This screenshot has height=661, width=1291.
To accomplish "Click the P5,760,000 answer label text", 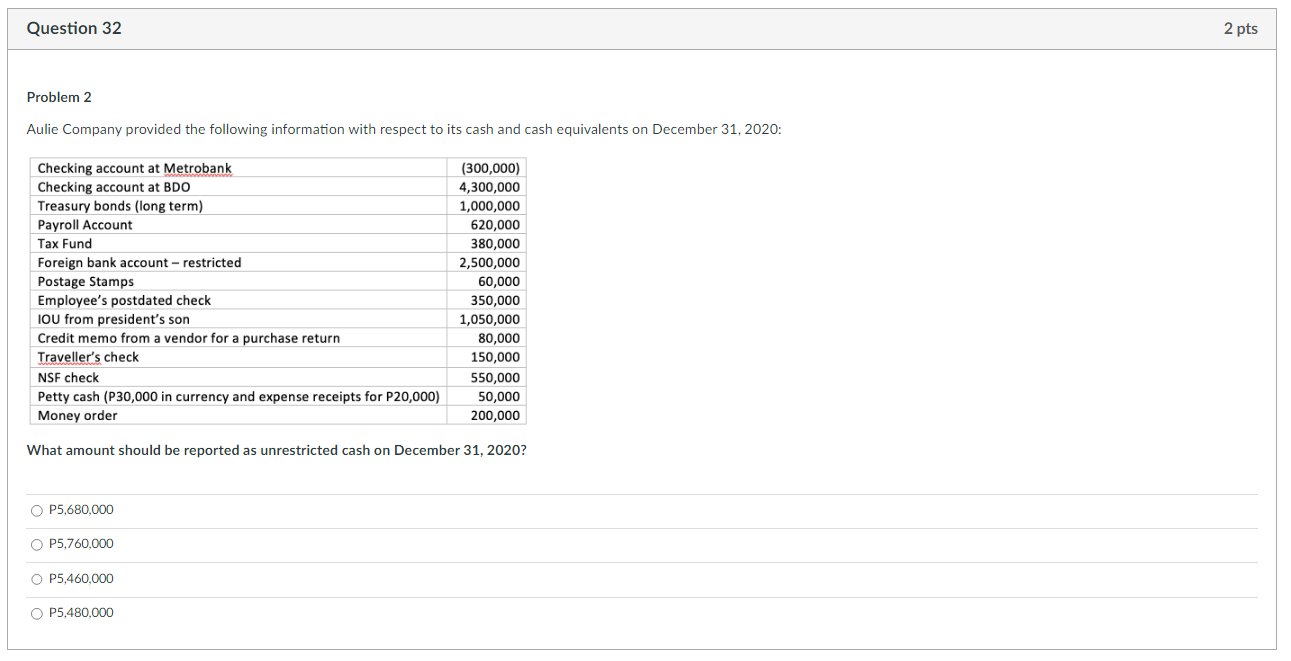I will (80, 543).
